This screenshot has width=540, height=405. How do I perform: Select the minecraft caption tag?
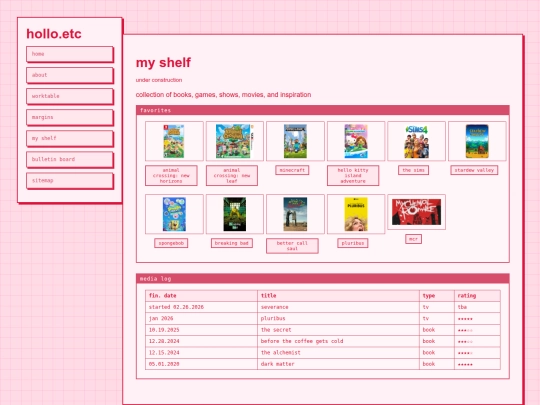click(292, 170)
